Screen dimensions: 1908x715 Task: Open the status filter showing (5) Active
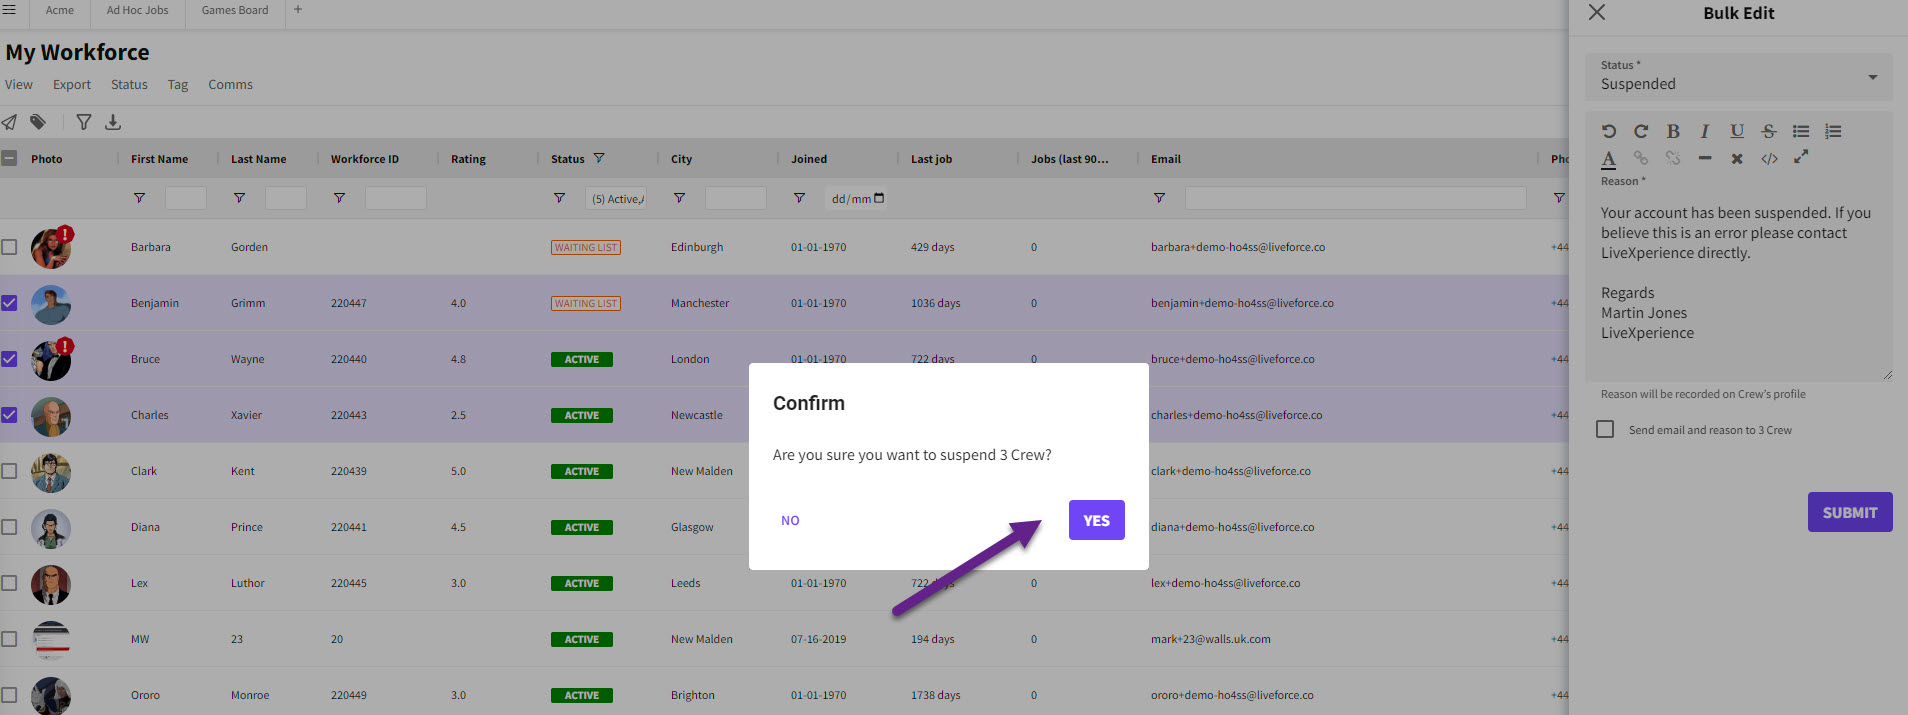616,199
